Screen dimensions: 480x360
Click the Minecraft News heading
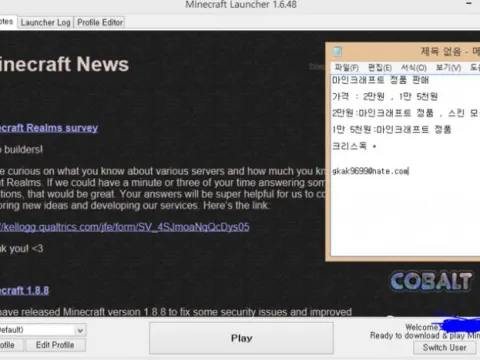coord(64,64)
